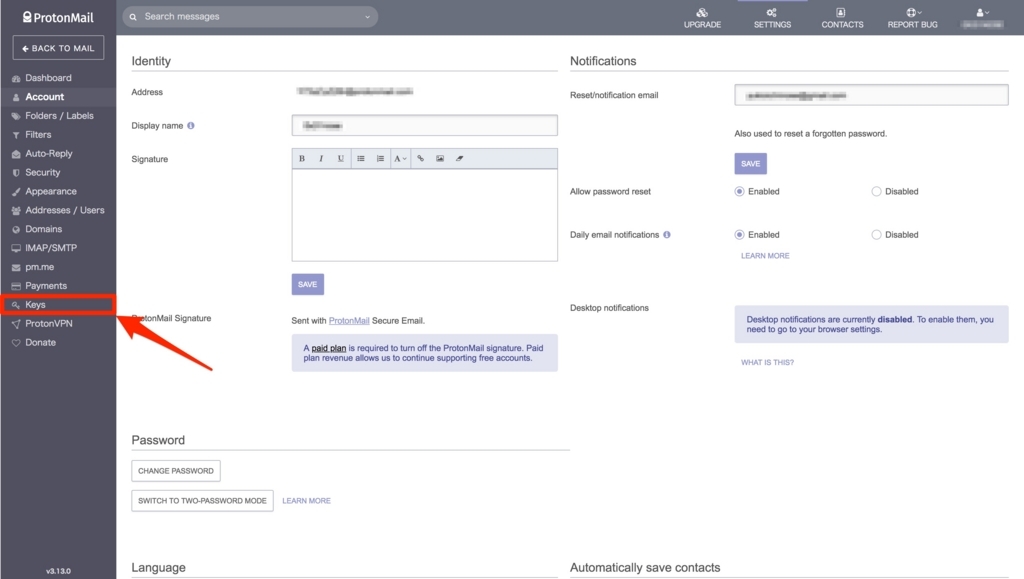
Task: Toggle italic in the signature editor
Action: coord(321,159)
